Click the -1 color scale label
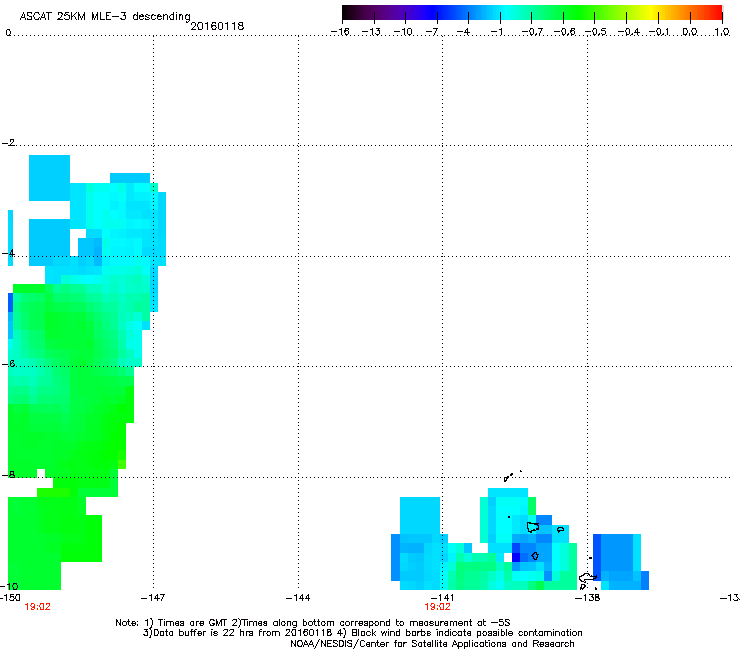This screenshot has width=740, height=650. tap(496, 32)
